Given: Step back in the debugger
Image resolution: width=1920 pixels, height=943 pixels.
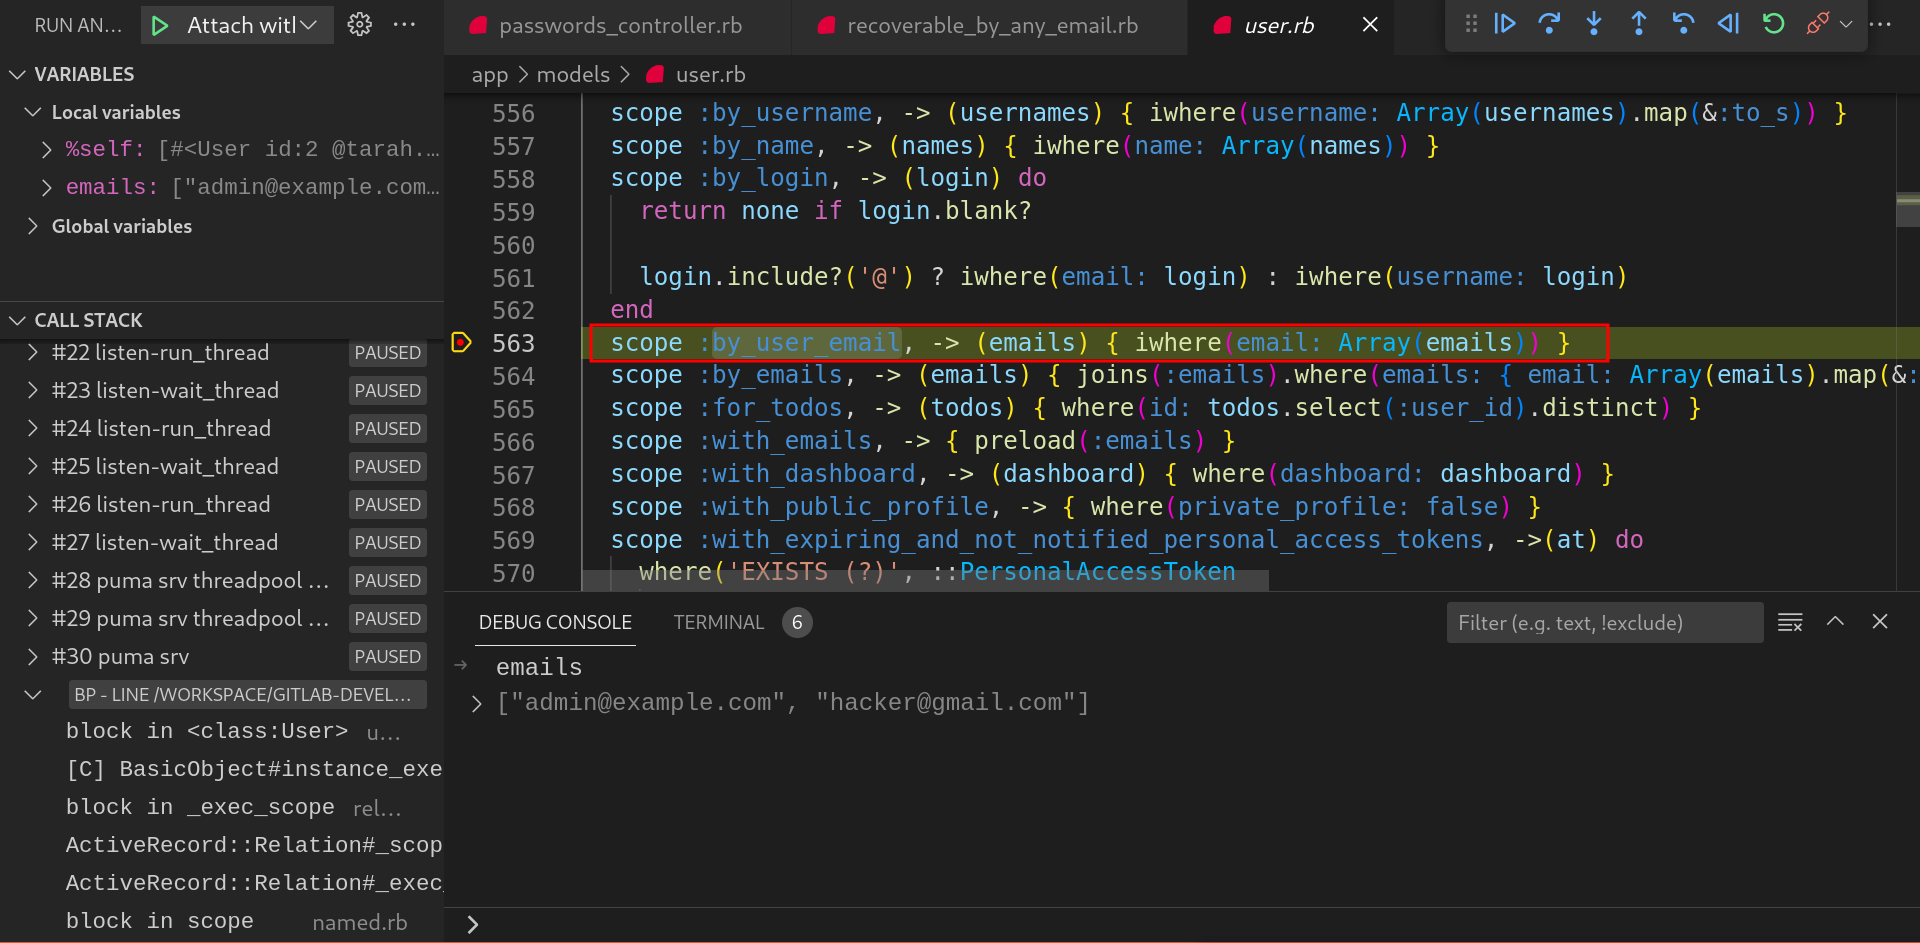Looking at the screenshot, I should [1684, 23].
